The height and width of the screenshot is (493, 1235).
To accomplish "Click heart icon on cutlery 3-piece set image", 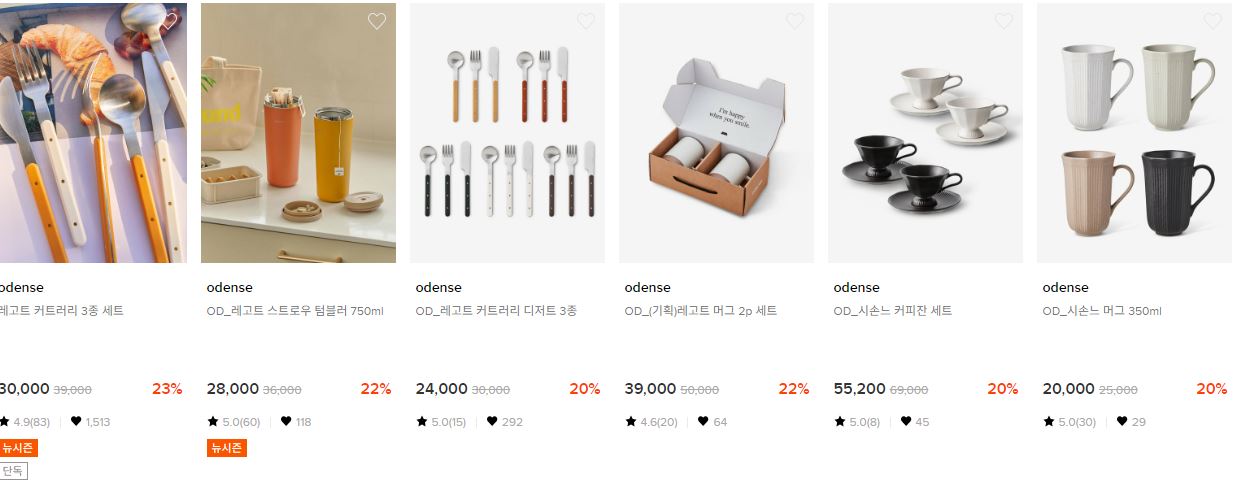I will tap(169, 21).
